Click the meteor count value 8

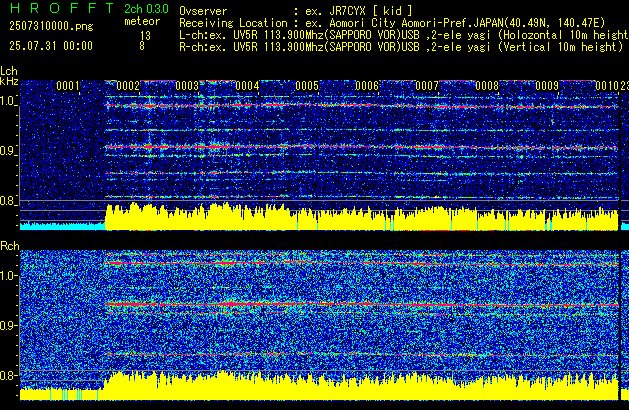(142, 46)
